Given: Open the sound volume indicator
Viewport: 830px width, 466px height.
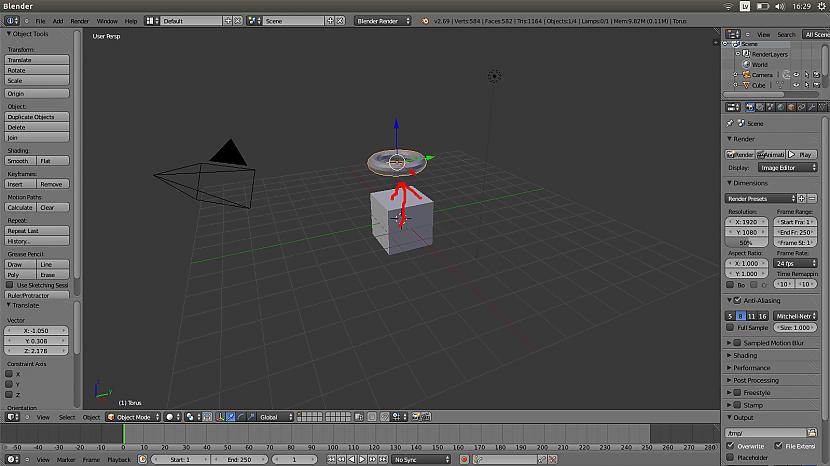Looking at the screenshot, I should point(780,6).
